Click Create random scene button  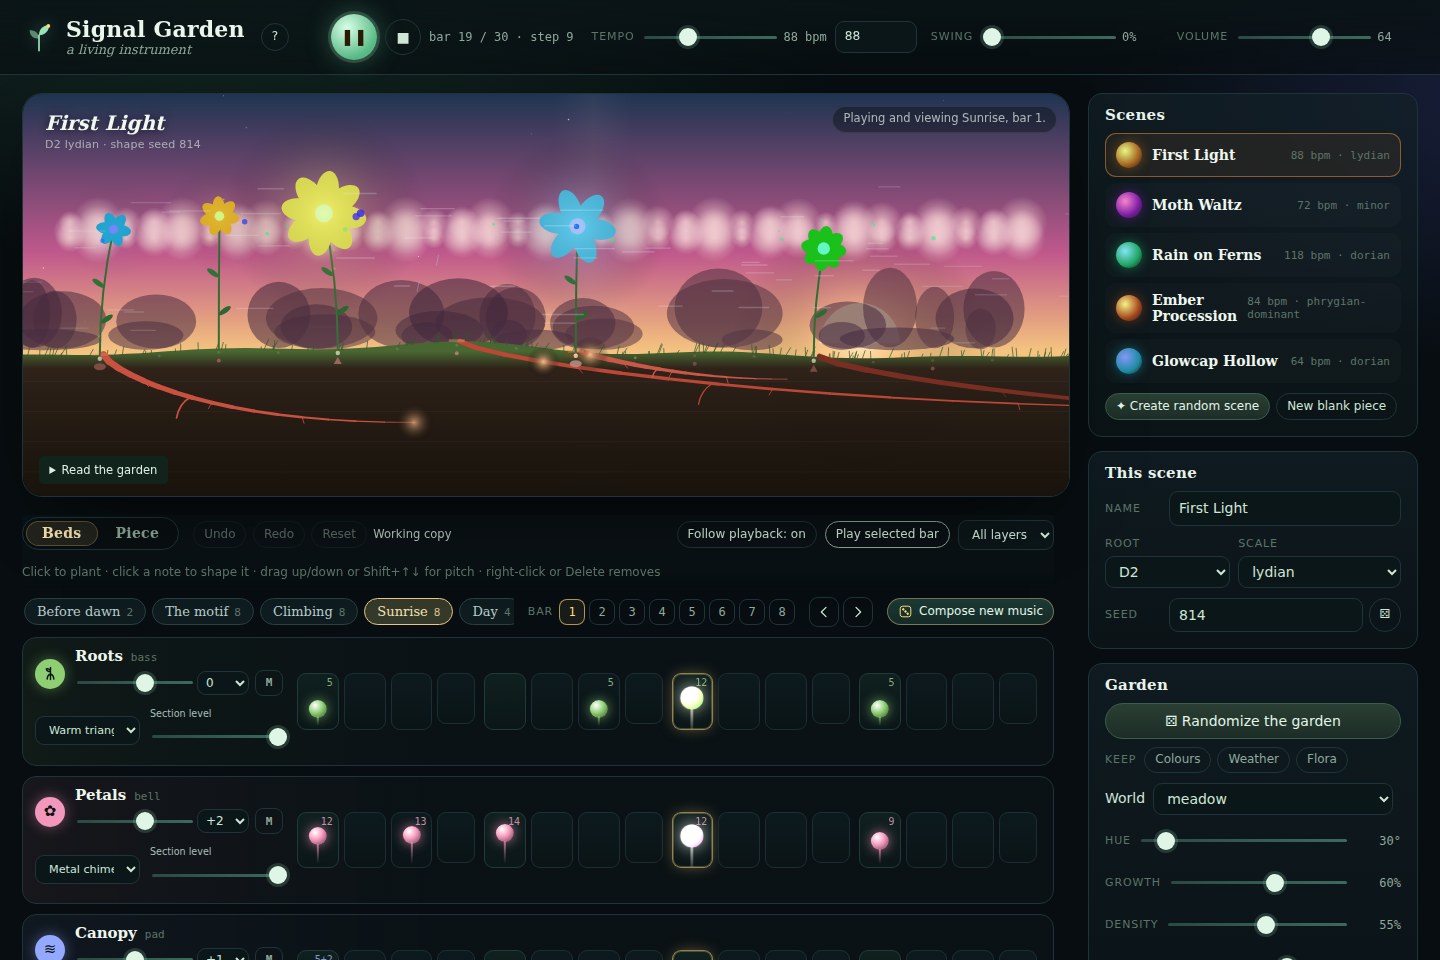point(1187,406)
